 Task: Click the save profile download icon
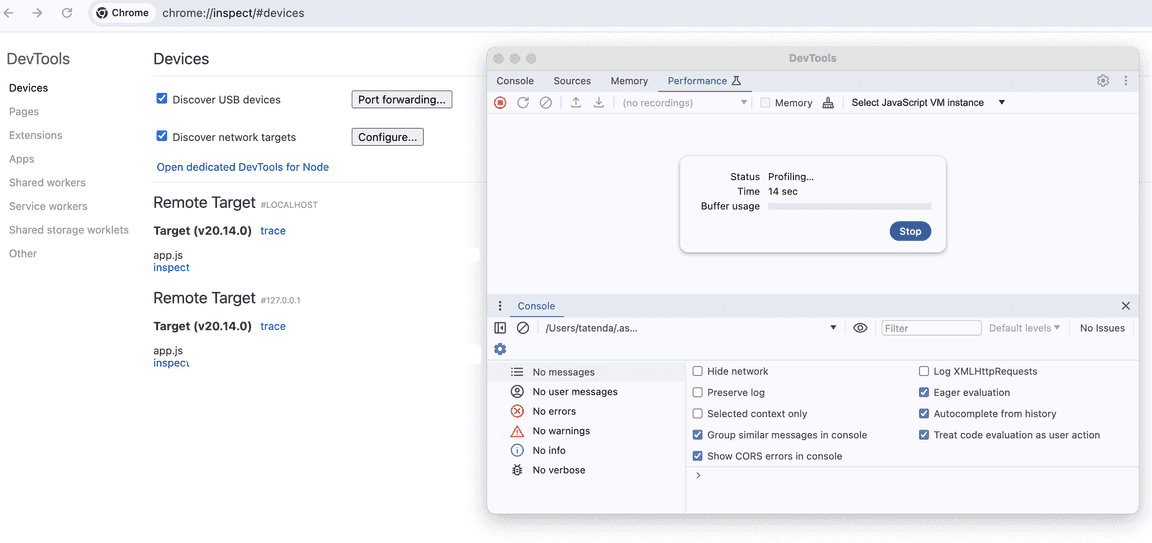[x=599, y=103]
